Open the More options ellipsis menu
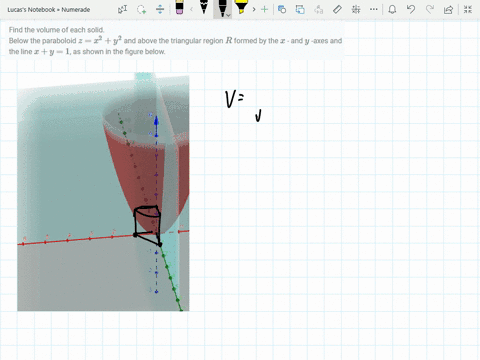480x360 pixels. point(374,9)
